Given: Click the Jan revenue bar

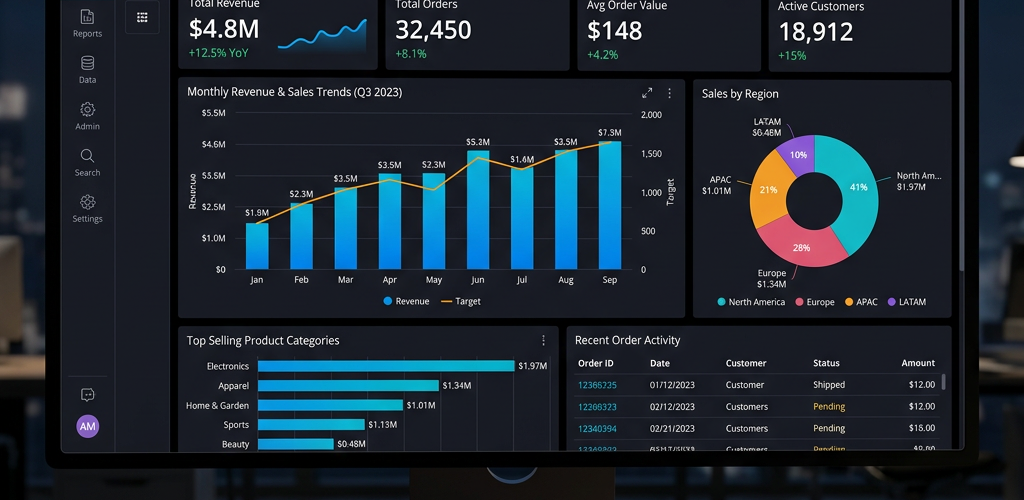Looking at the screenshot, I should pyautogui.click(x=257, y=246).
